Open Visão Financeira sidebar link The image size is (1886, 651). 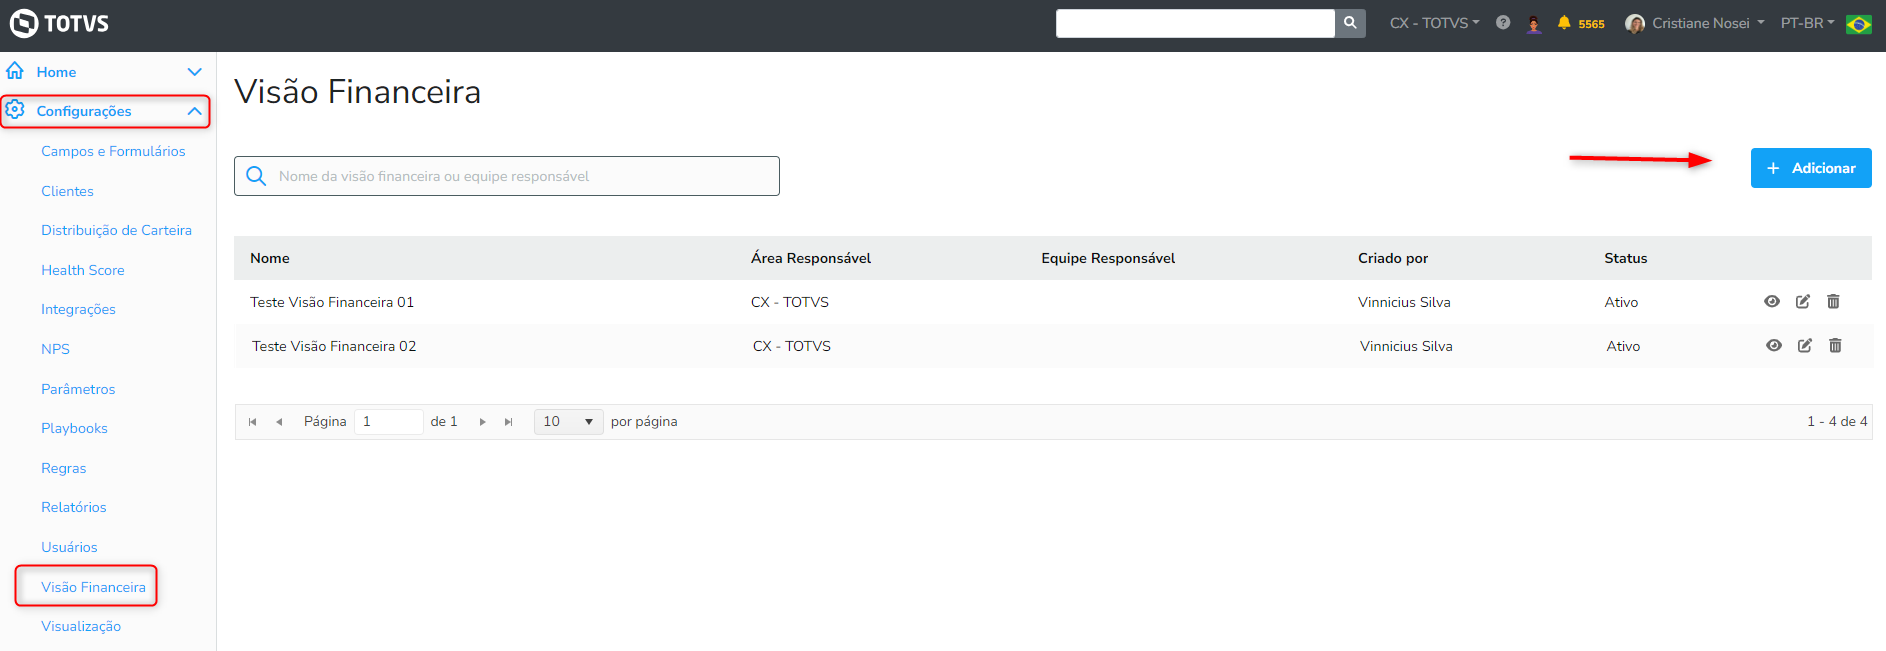point(93,587)
